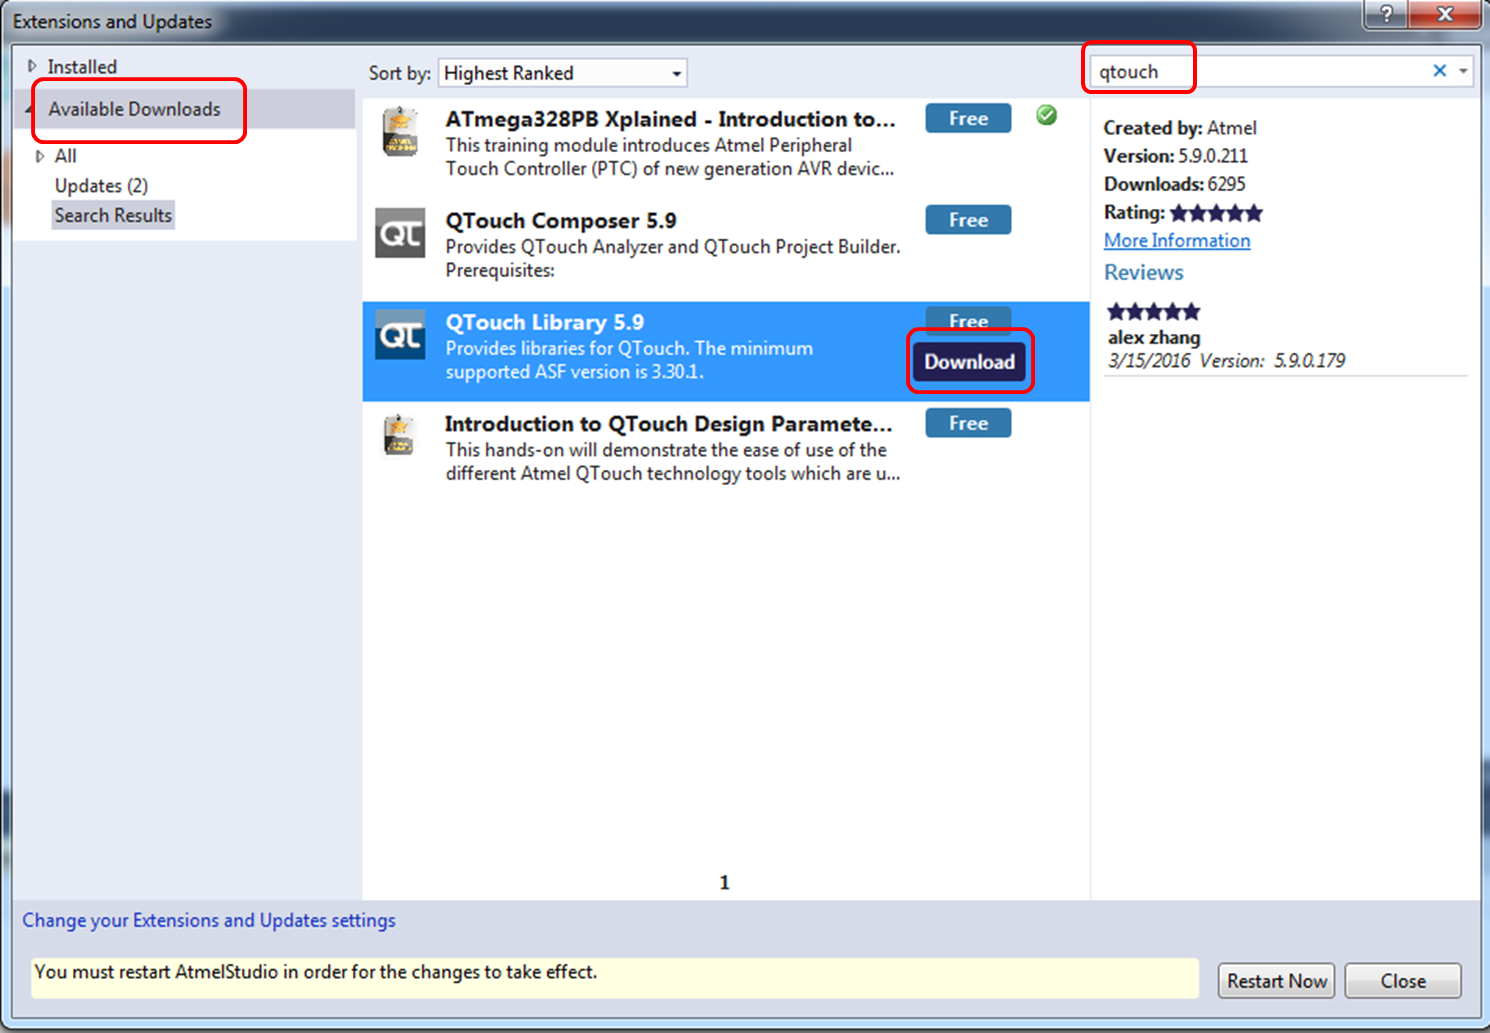Open the search history dropdown arrow

[1463, 71]
